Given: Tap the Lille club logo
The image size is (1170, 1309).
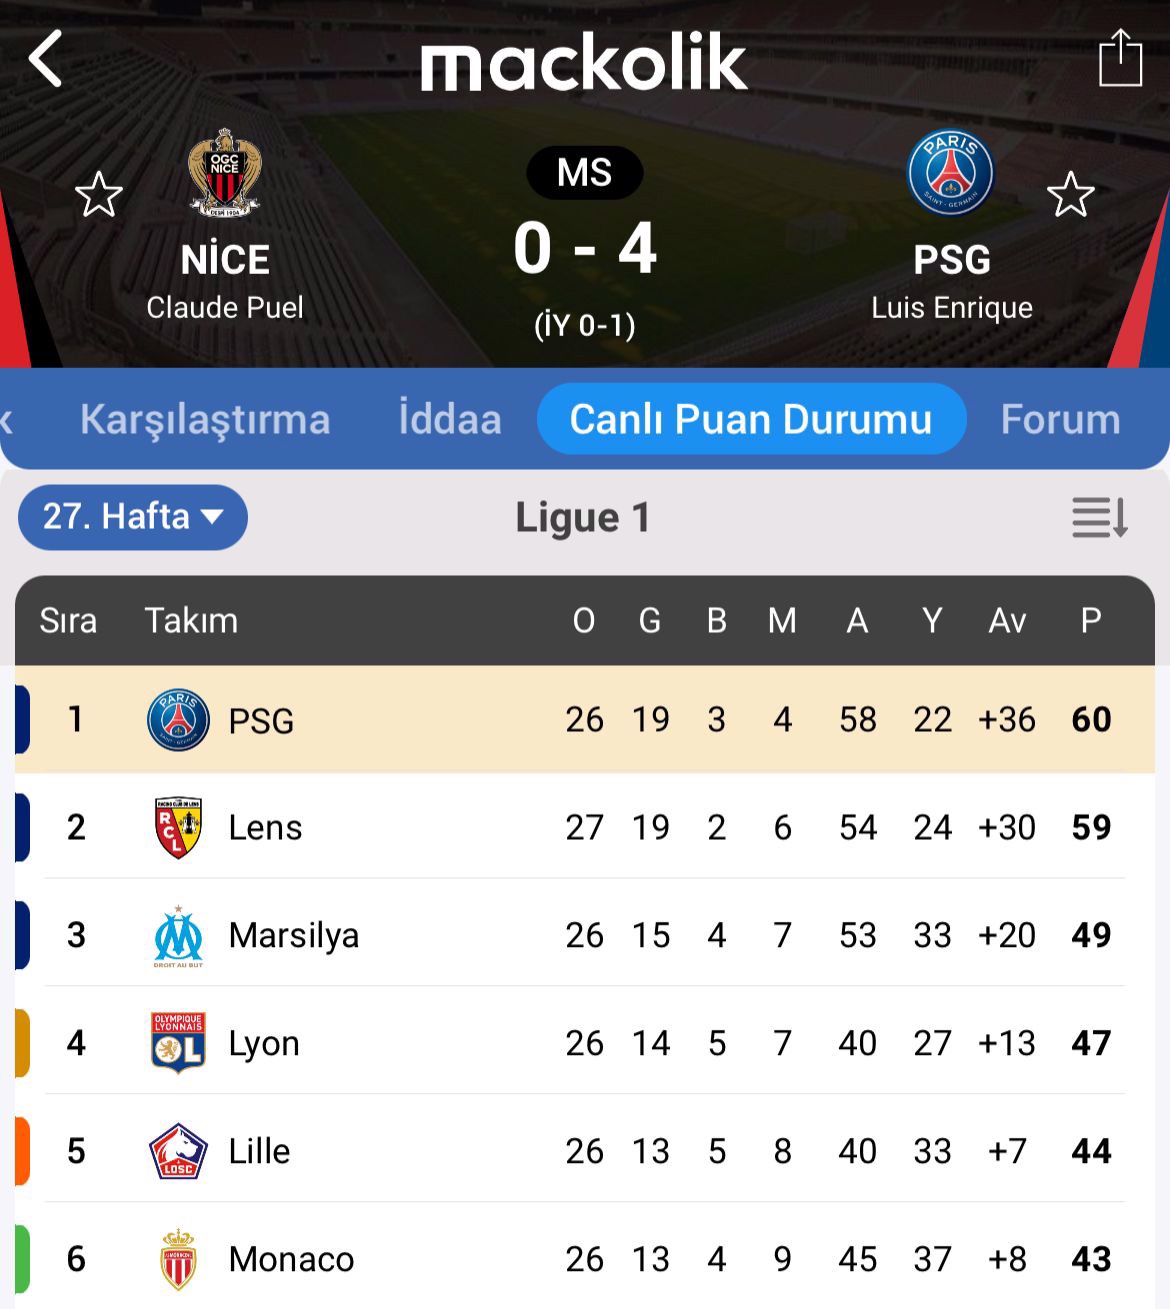Looking at the screenshot, I should (x=178, y=1151).
